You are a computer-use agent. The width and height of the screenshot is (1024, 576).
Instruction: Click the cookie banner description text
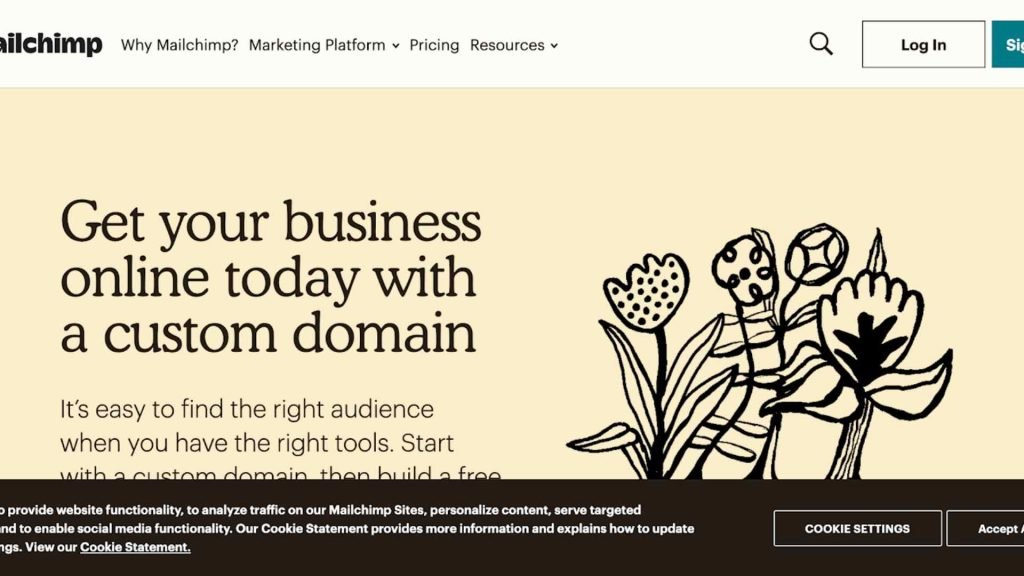point(347,528)
